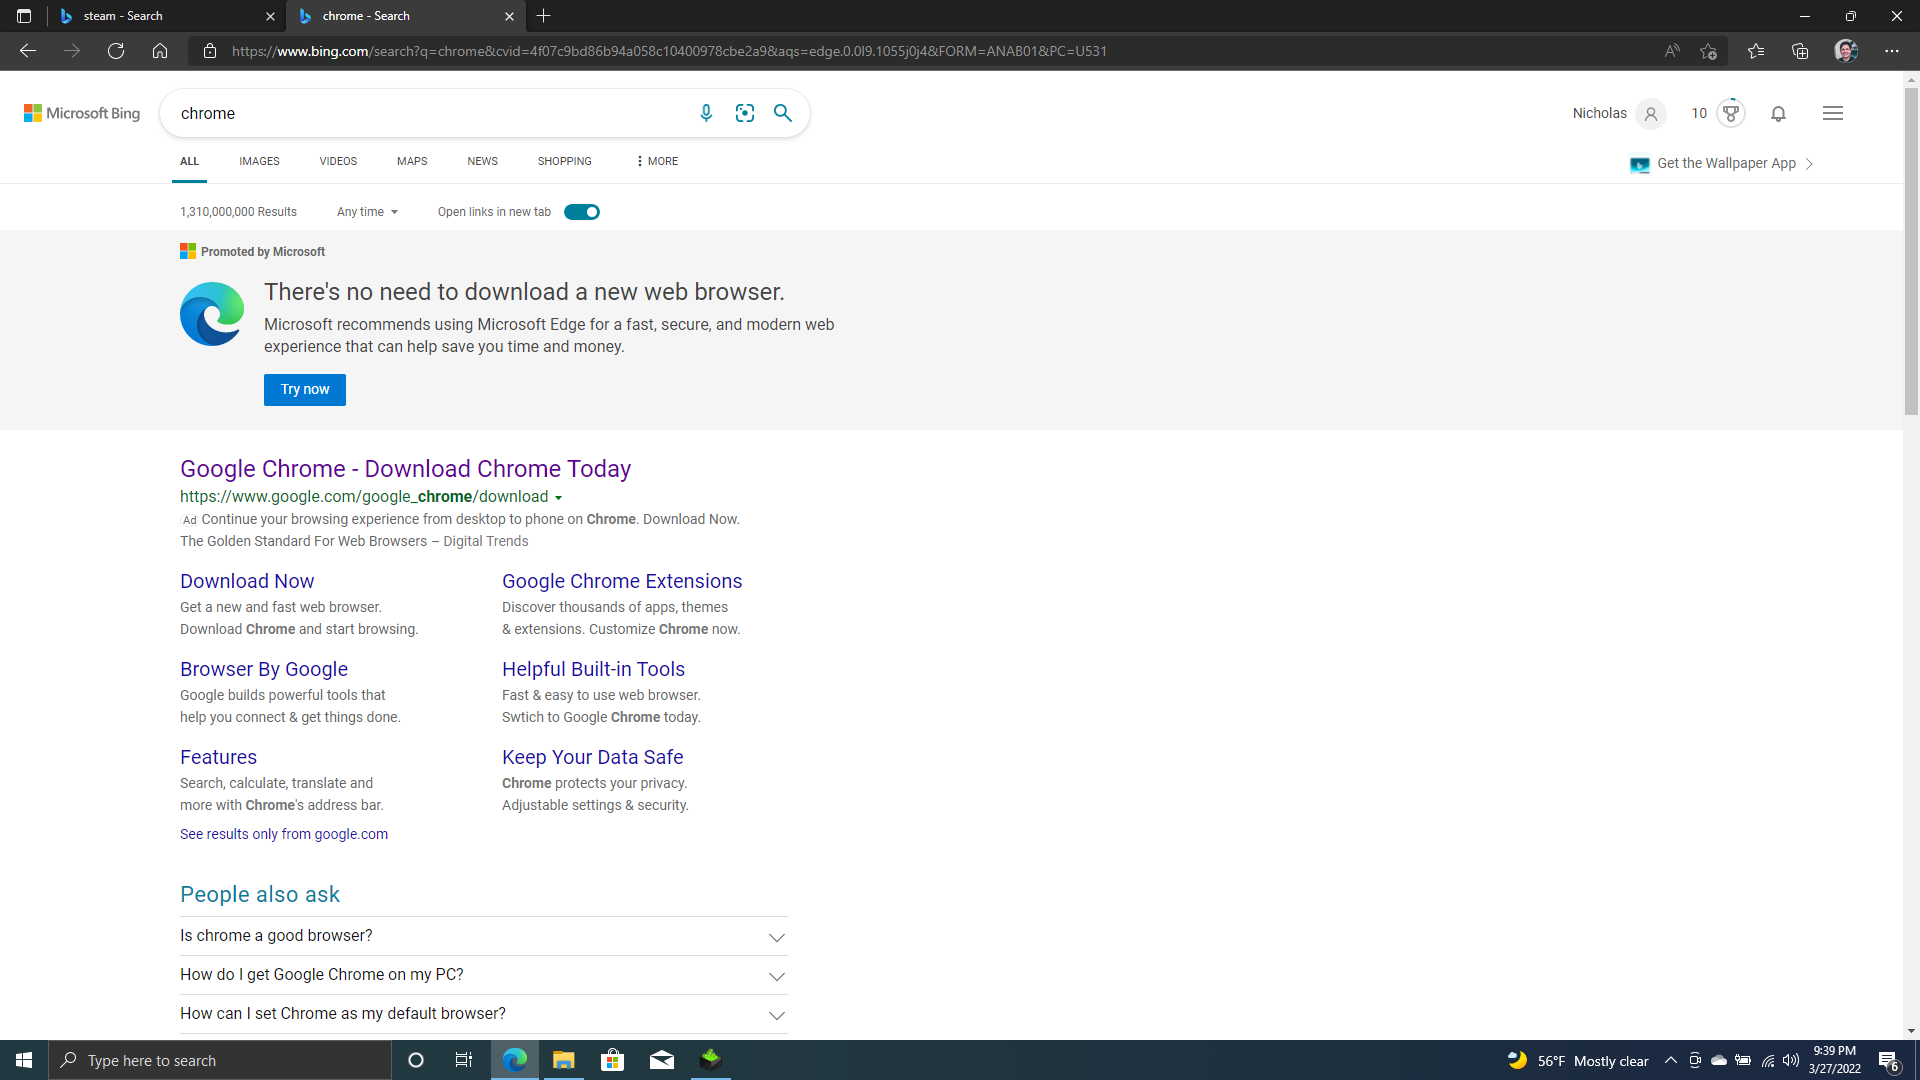Open visual search camera icon
Image resolution: width=1920 pixels, height=1080 pixels.
[x=745, y=113]
